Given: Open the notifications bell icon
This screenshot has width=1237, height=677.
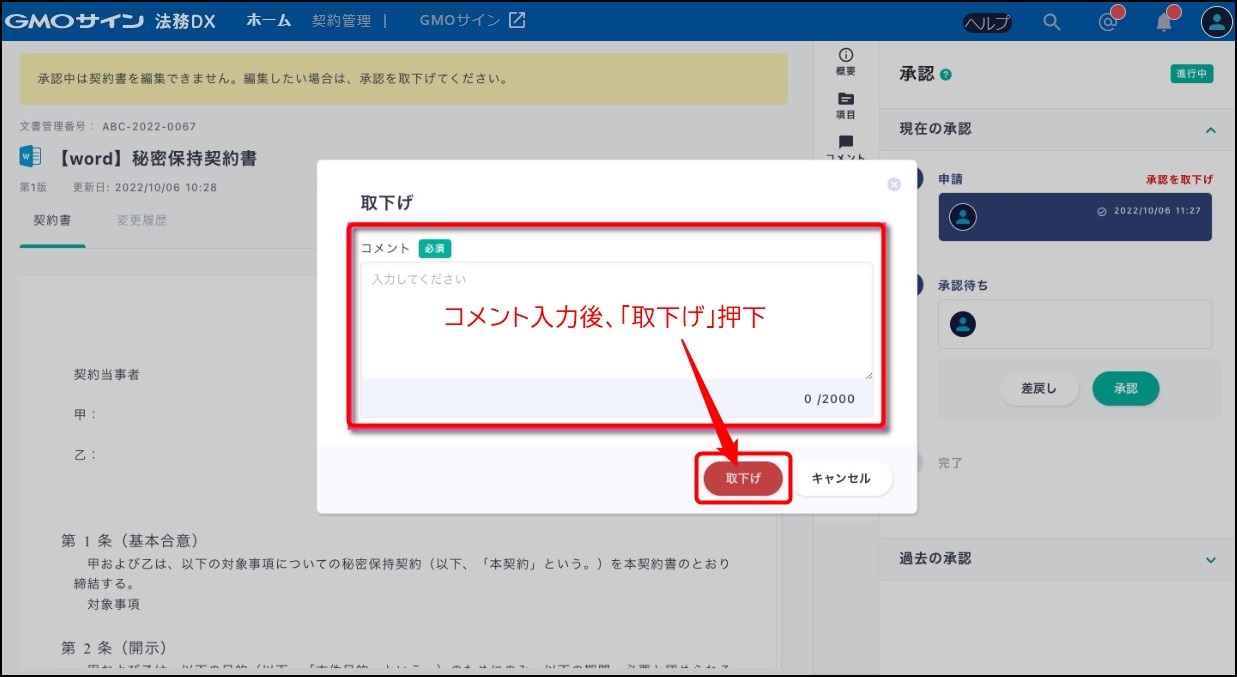Looking at the screenshot, I should [1164, 22].
